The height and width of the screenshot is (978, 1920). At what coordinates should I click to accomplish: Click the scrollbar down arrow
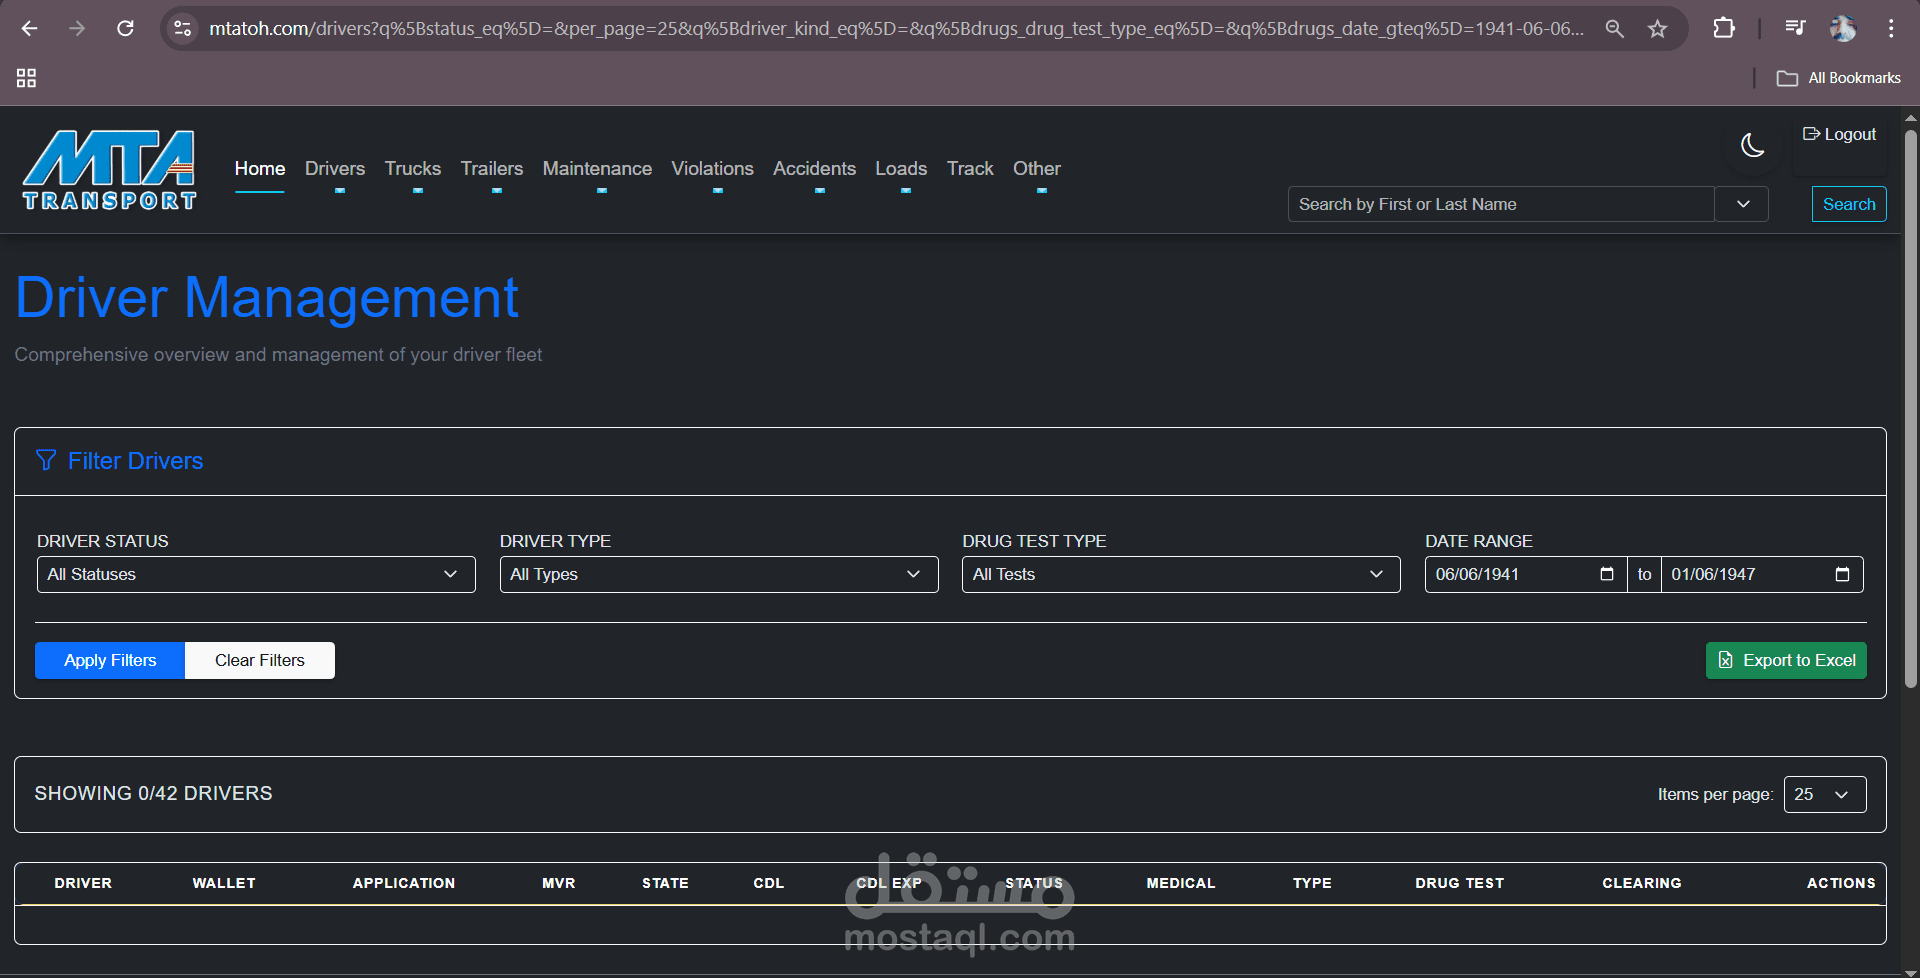coord(1911,972)
